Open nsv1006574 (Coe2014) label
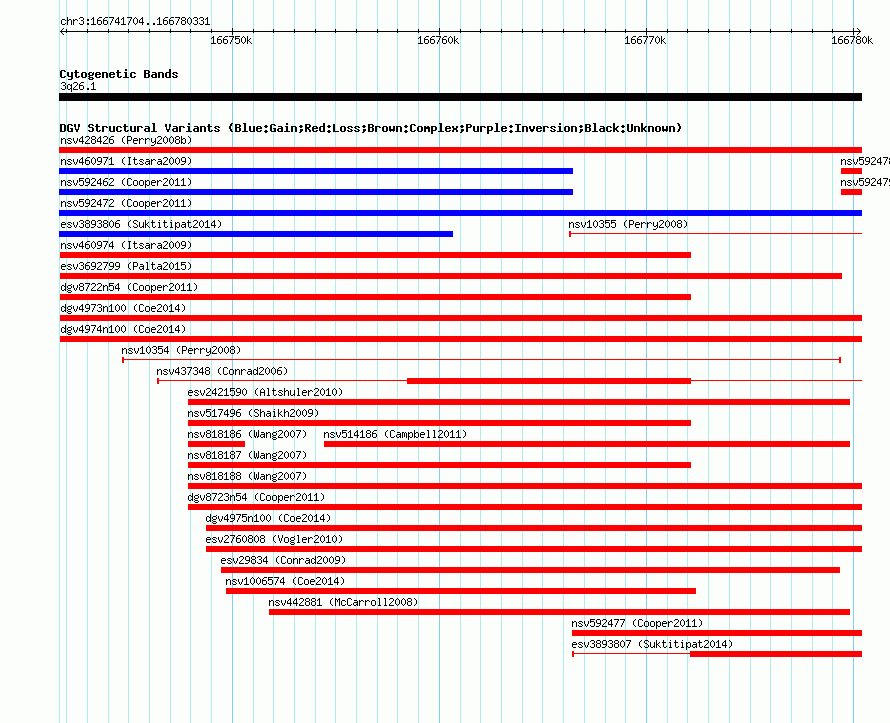The width and height of the screenshot is (890, 723). click(285, 581)
